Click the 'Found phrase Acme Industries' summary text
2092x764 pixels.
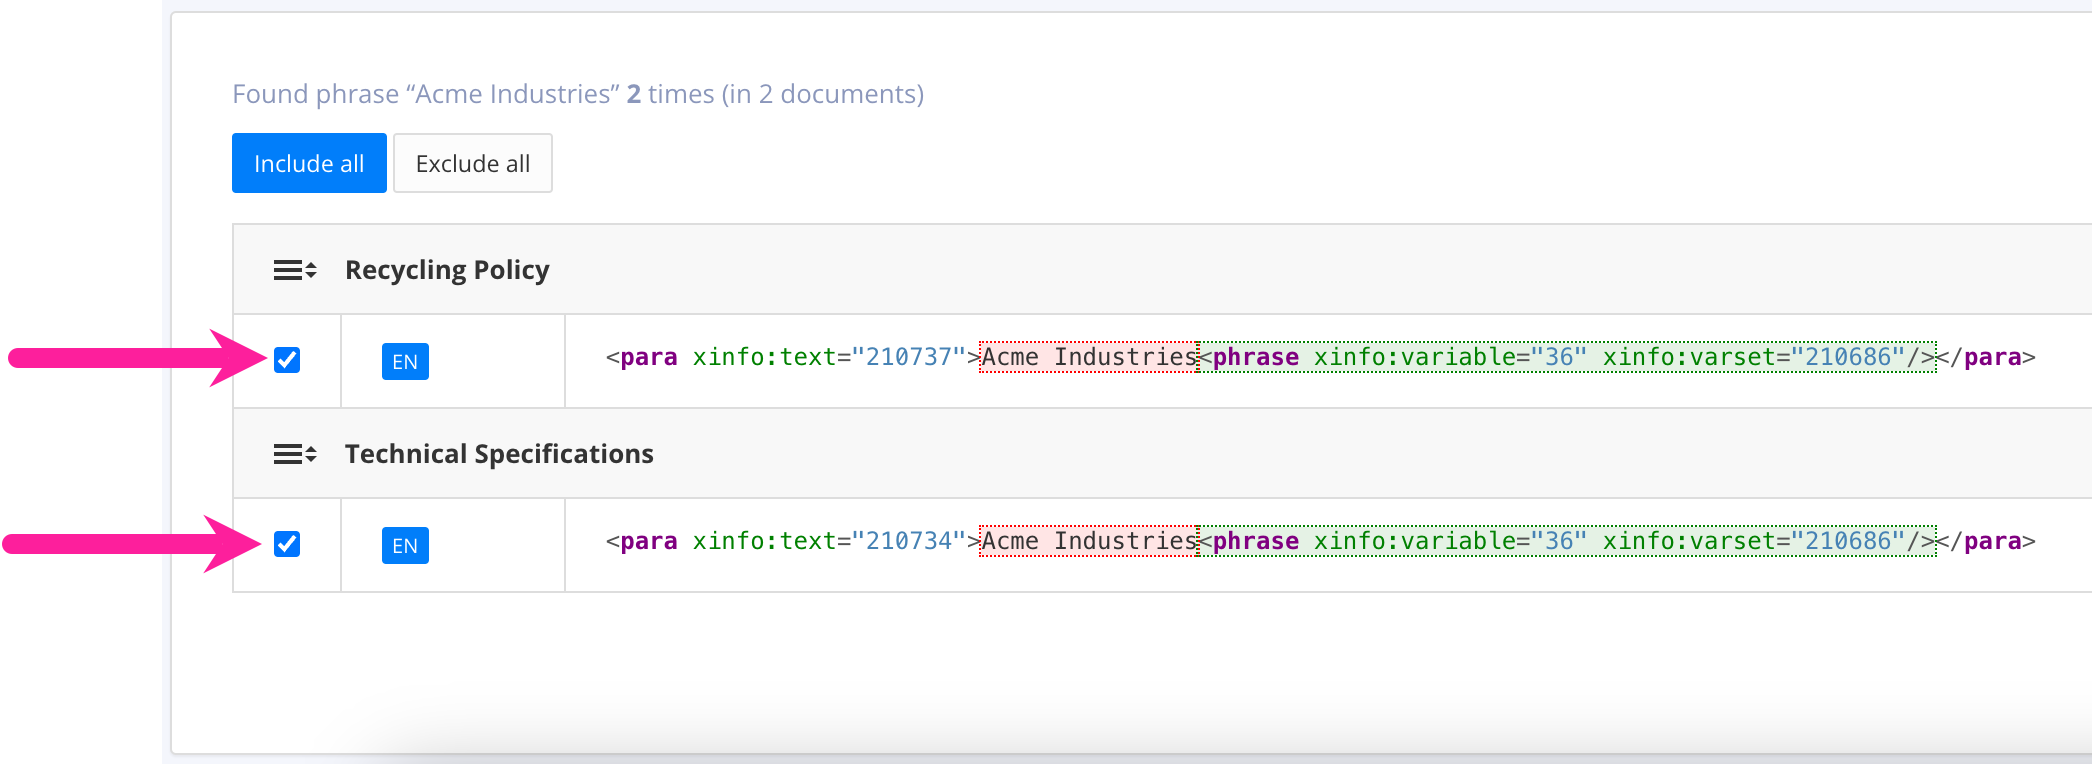(578, 94)
